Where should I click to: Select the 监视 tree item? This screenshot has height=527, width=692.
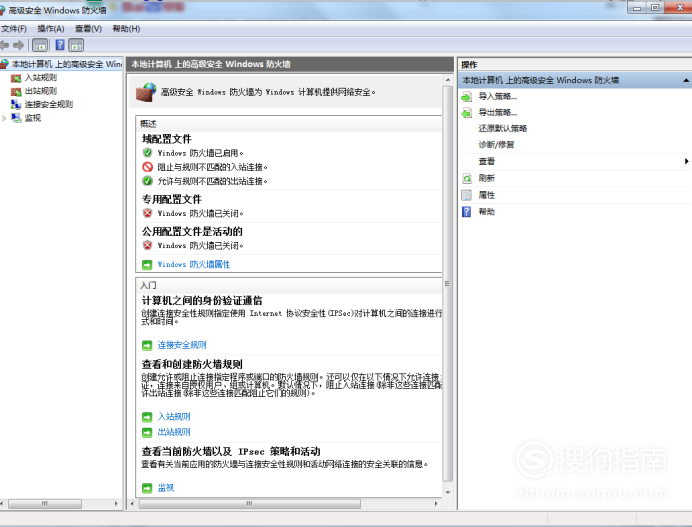33,118
